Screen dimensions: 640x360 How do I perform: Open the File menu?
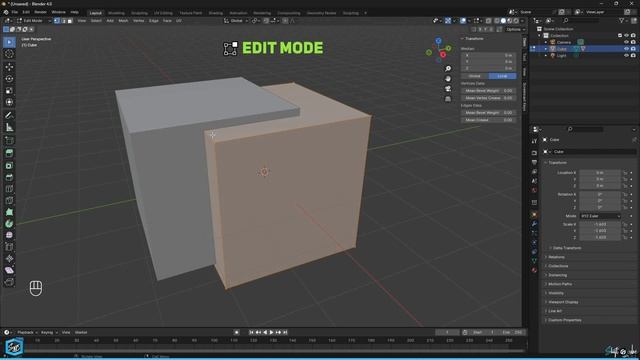click(x=14, y=12)
